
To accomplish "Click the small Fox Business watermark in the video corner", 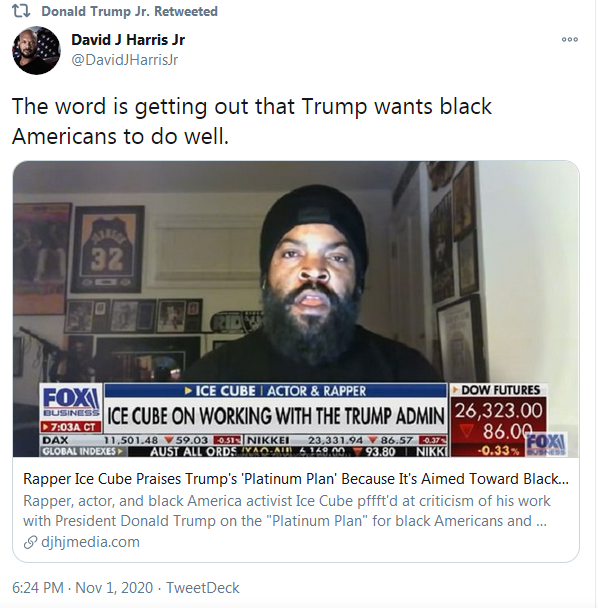I will [x=546, y=444].
